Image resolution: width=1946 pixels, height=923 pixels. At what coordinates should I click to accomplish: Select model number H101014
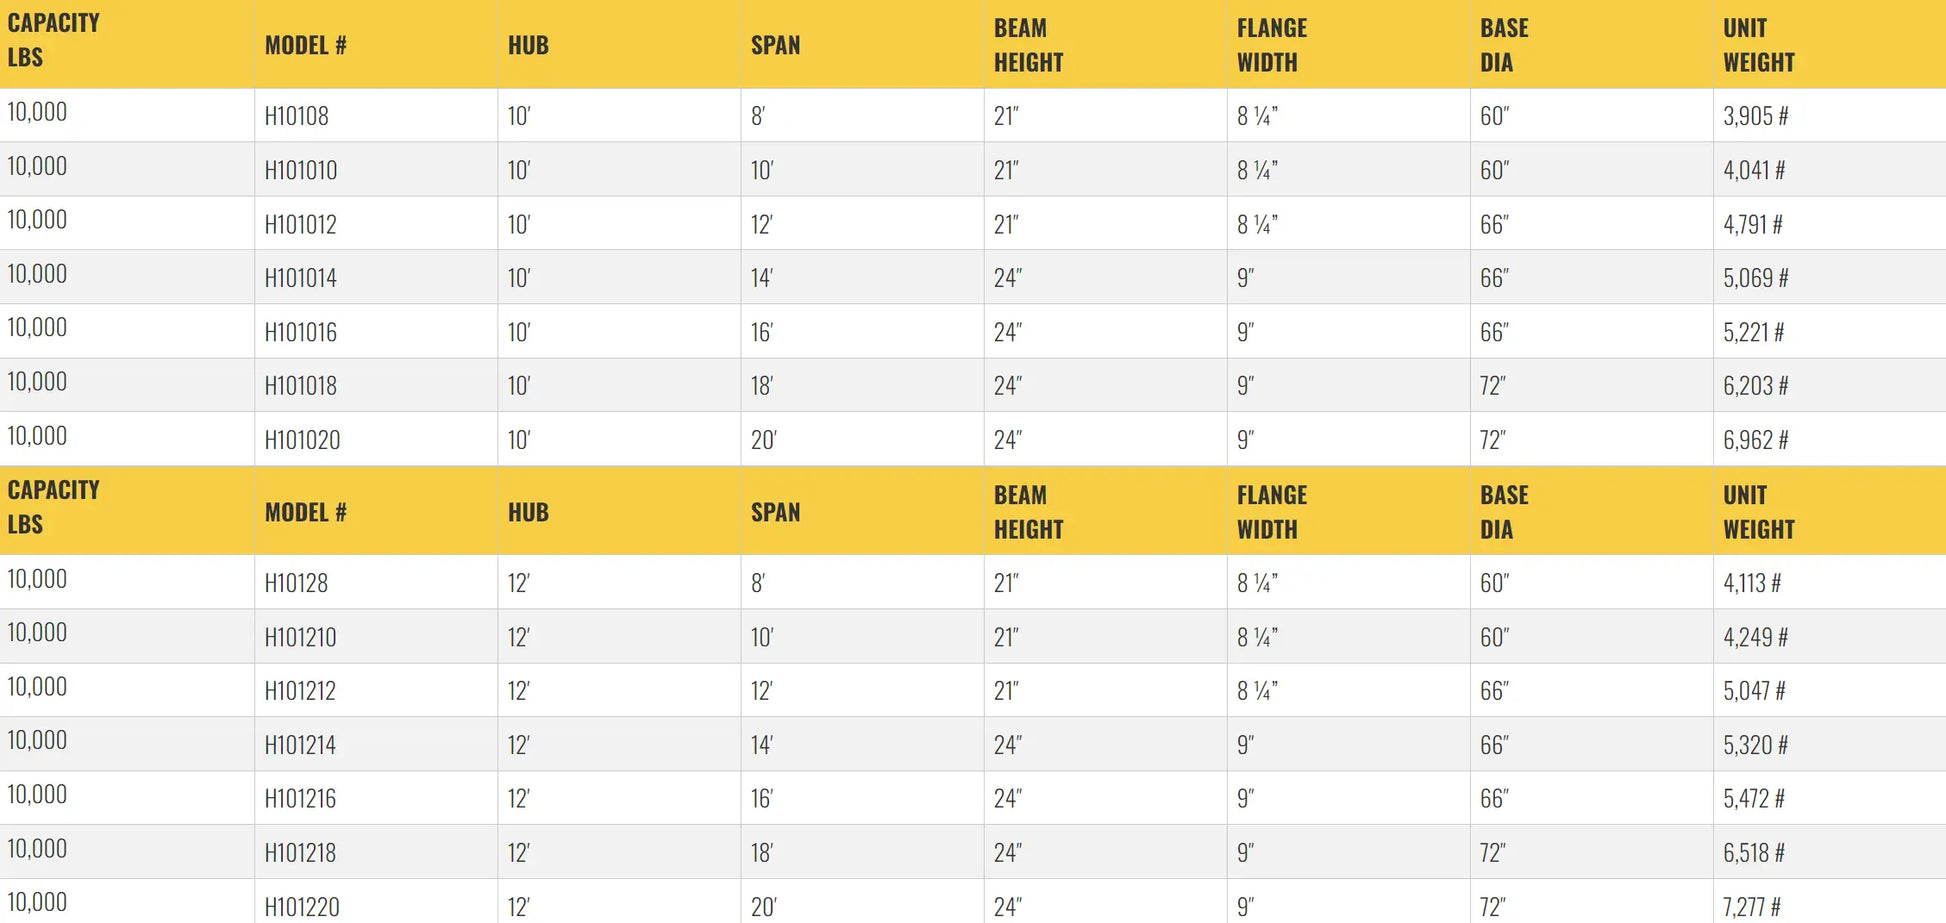click(300, 278)
